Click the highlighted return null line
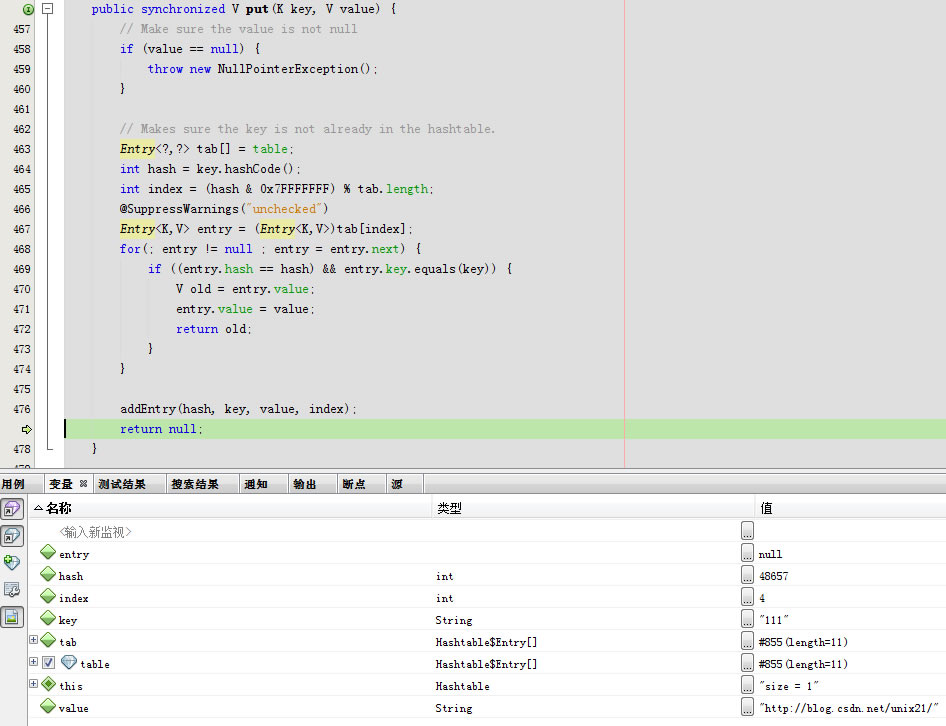Viewport: 946px width, 726px height. click(x=506, y=429)
